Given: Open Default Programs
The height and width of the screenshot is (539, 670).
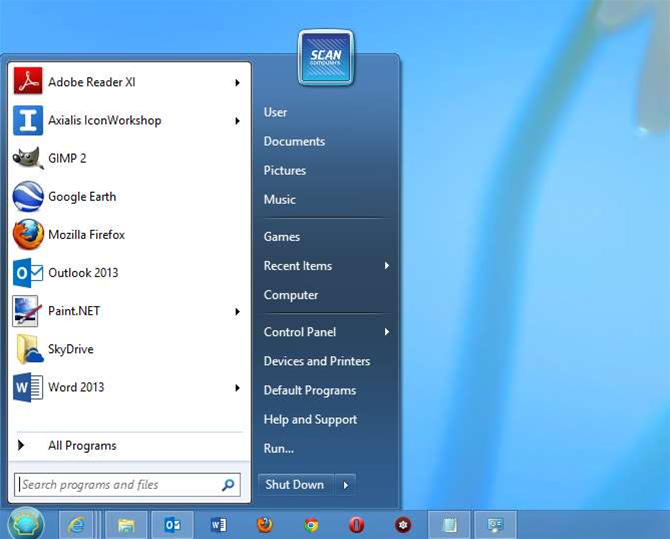Looking at the screenshot, I should 310,391.
